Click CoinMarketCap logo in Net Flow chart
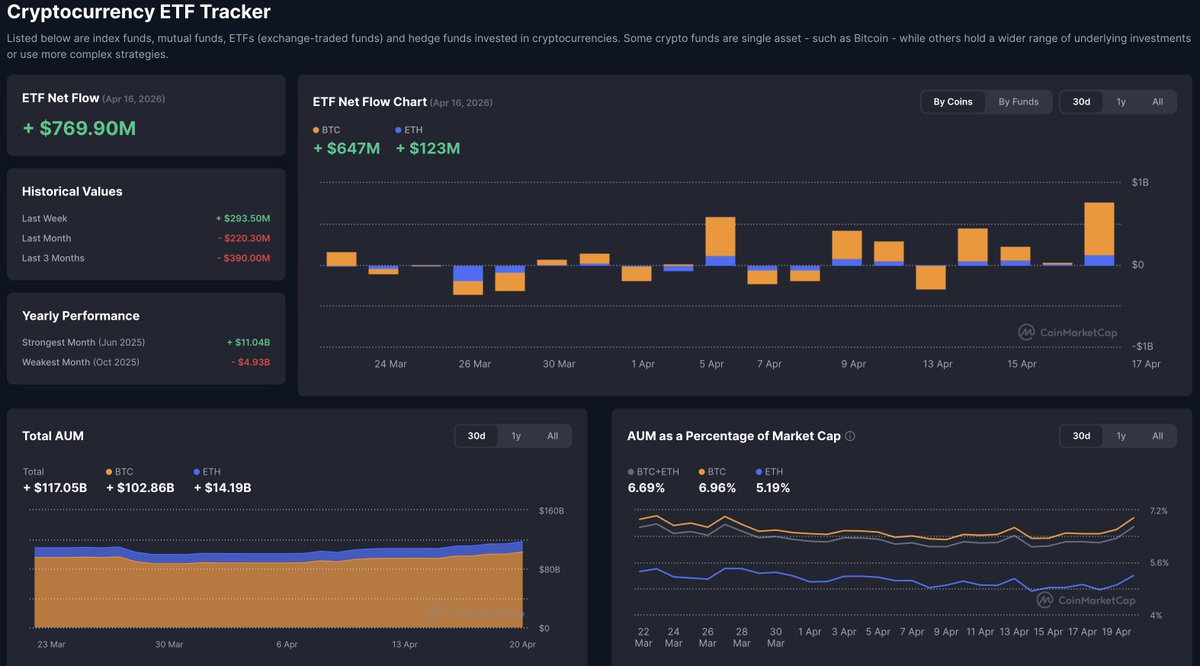 1067,332
